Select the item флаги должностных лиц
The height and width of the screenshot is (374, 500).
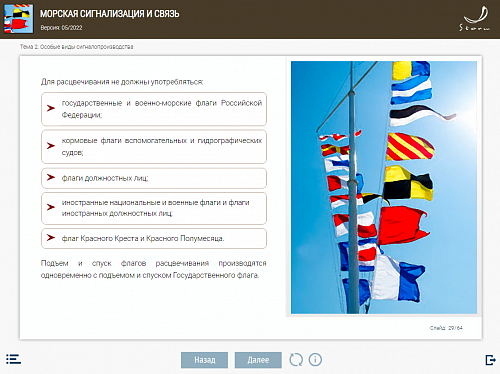click(154, 178)
